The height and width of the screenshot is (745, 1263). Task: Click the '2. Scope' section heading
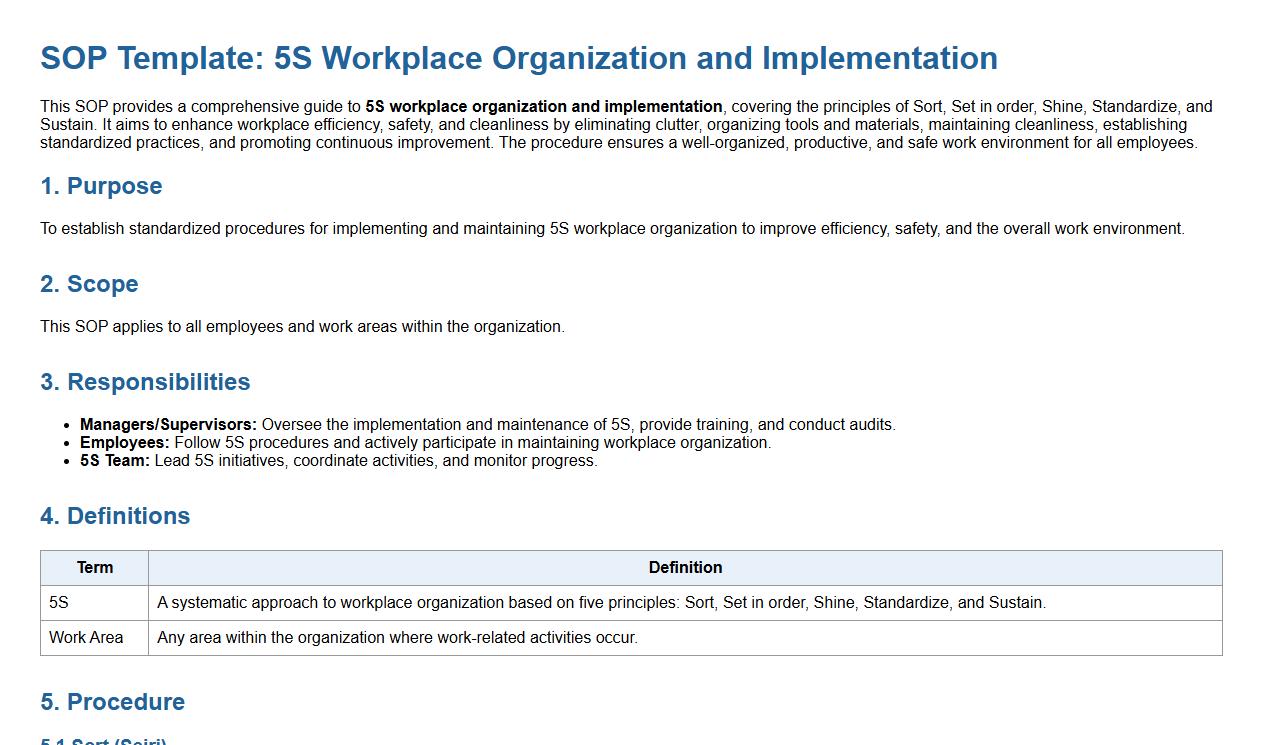[x=89, y=284]
